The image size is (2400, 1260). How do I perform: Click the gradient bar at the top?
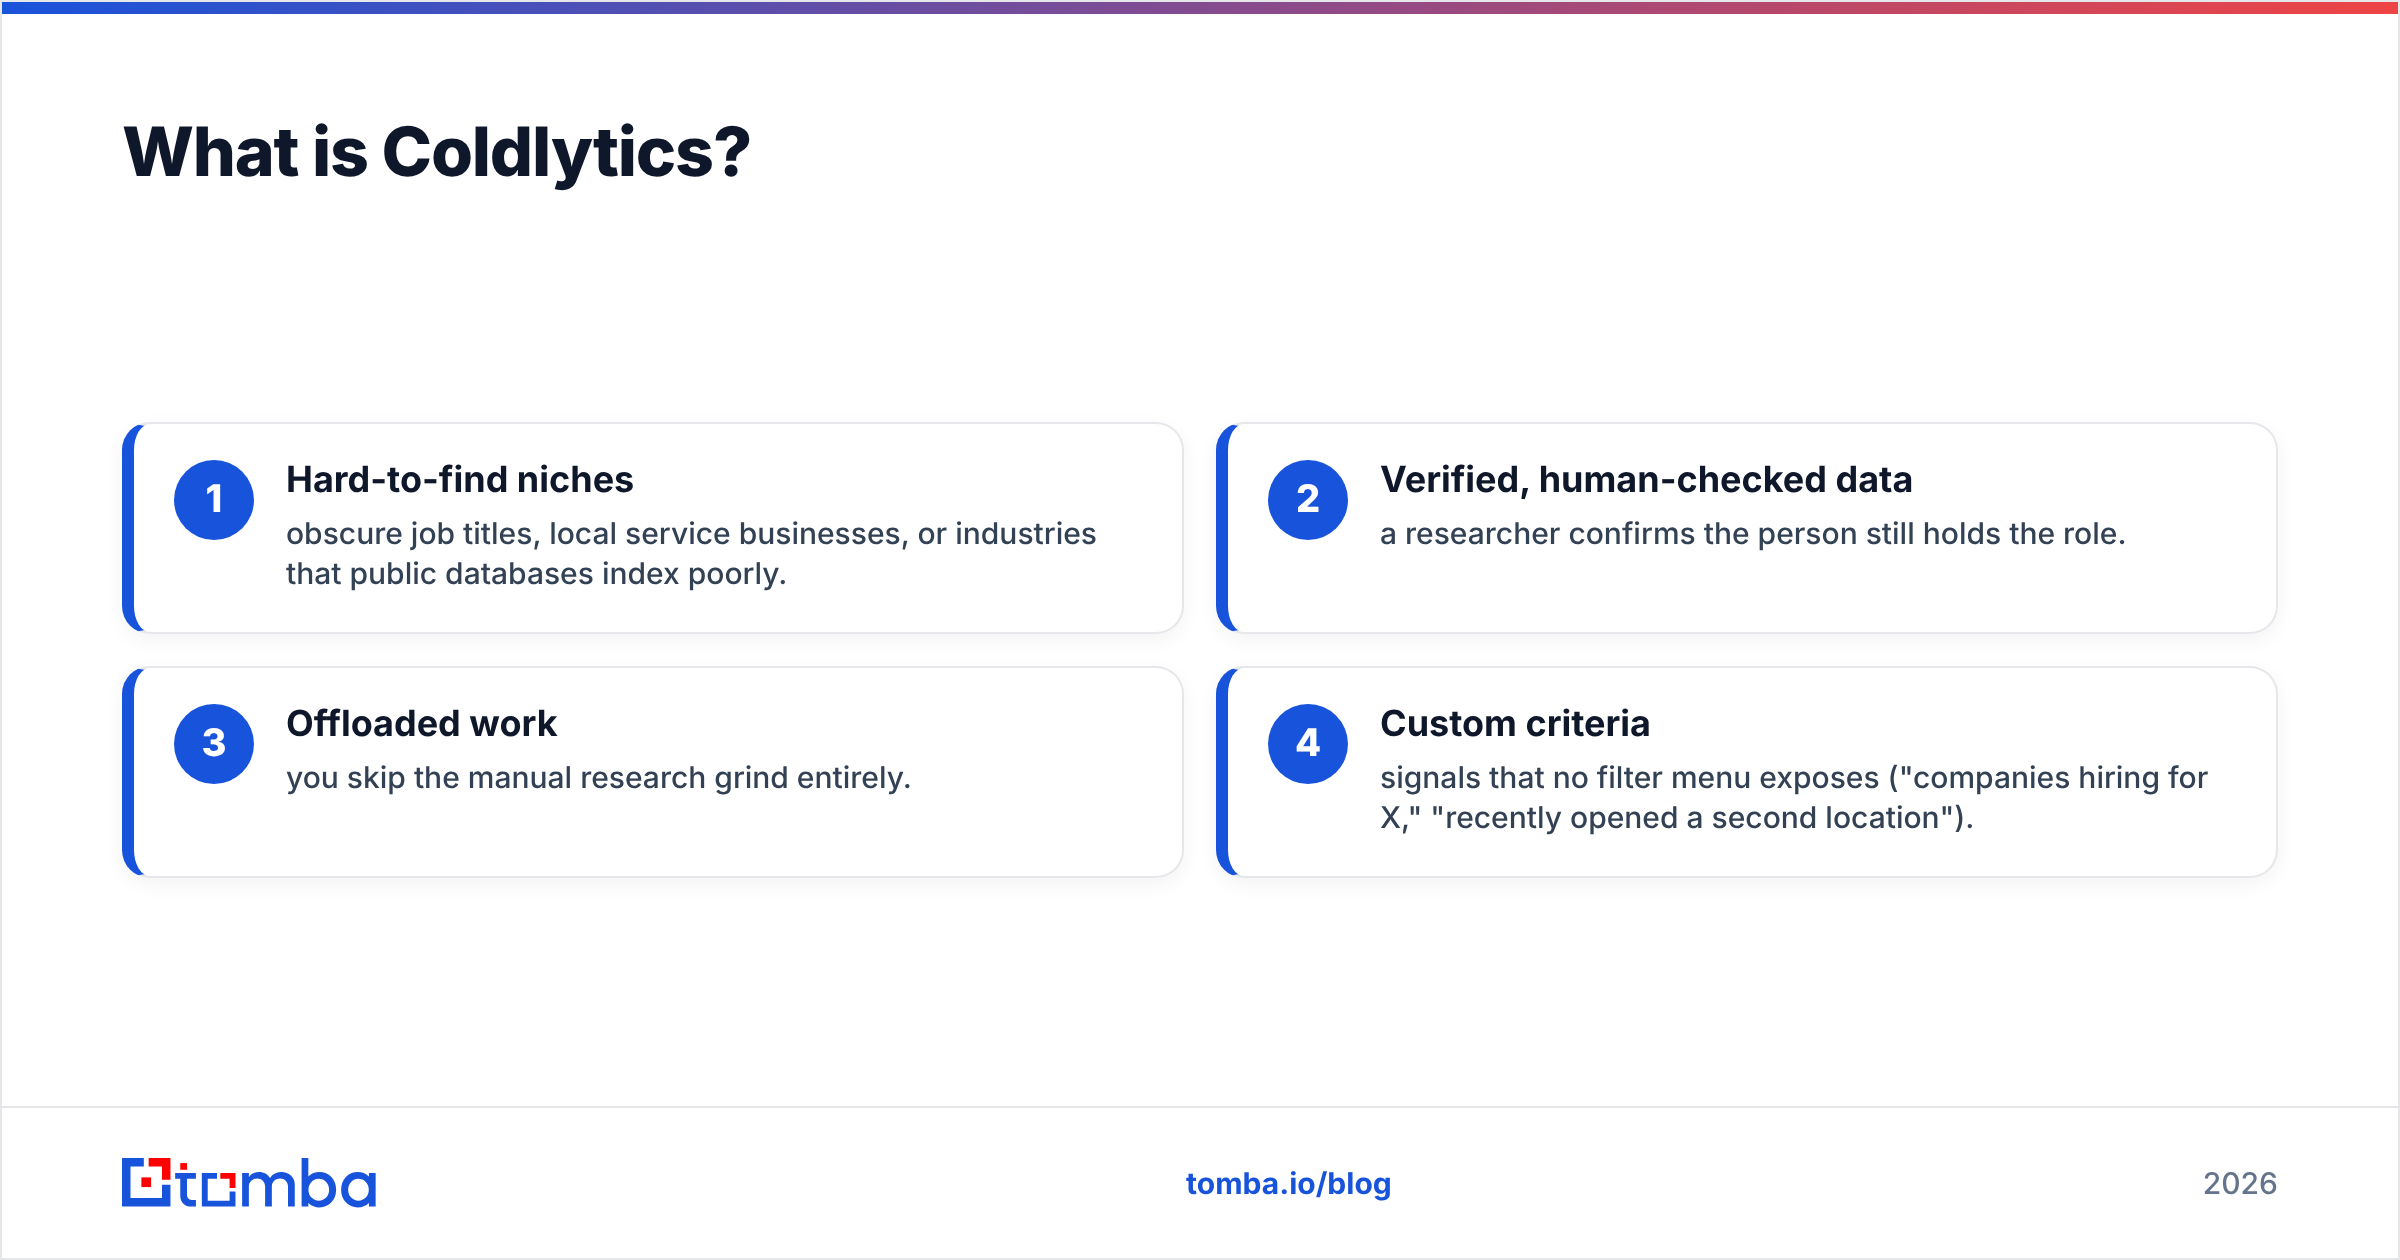click(x=1200, y=7)
